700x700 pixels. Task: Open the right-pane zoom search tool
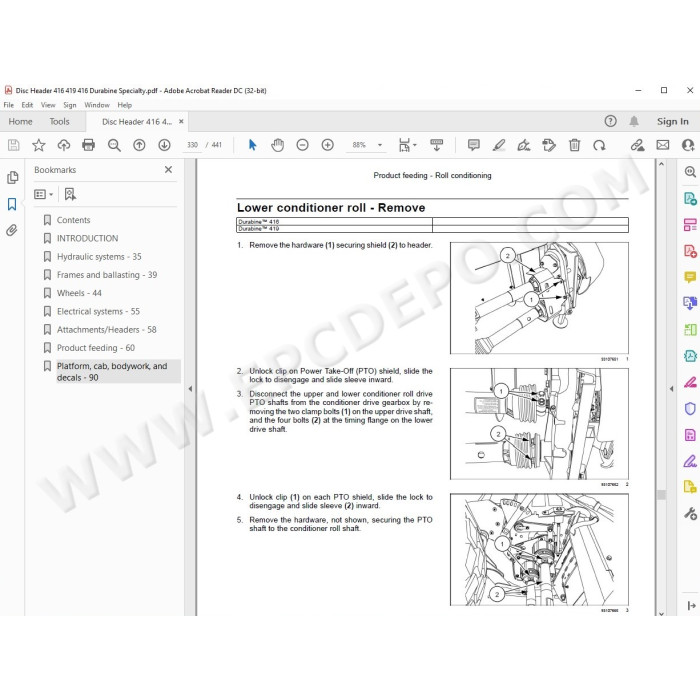(690, 172)
